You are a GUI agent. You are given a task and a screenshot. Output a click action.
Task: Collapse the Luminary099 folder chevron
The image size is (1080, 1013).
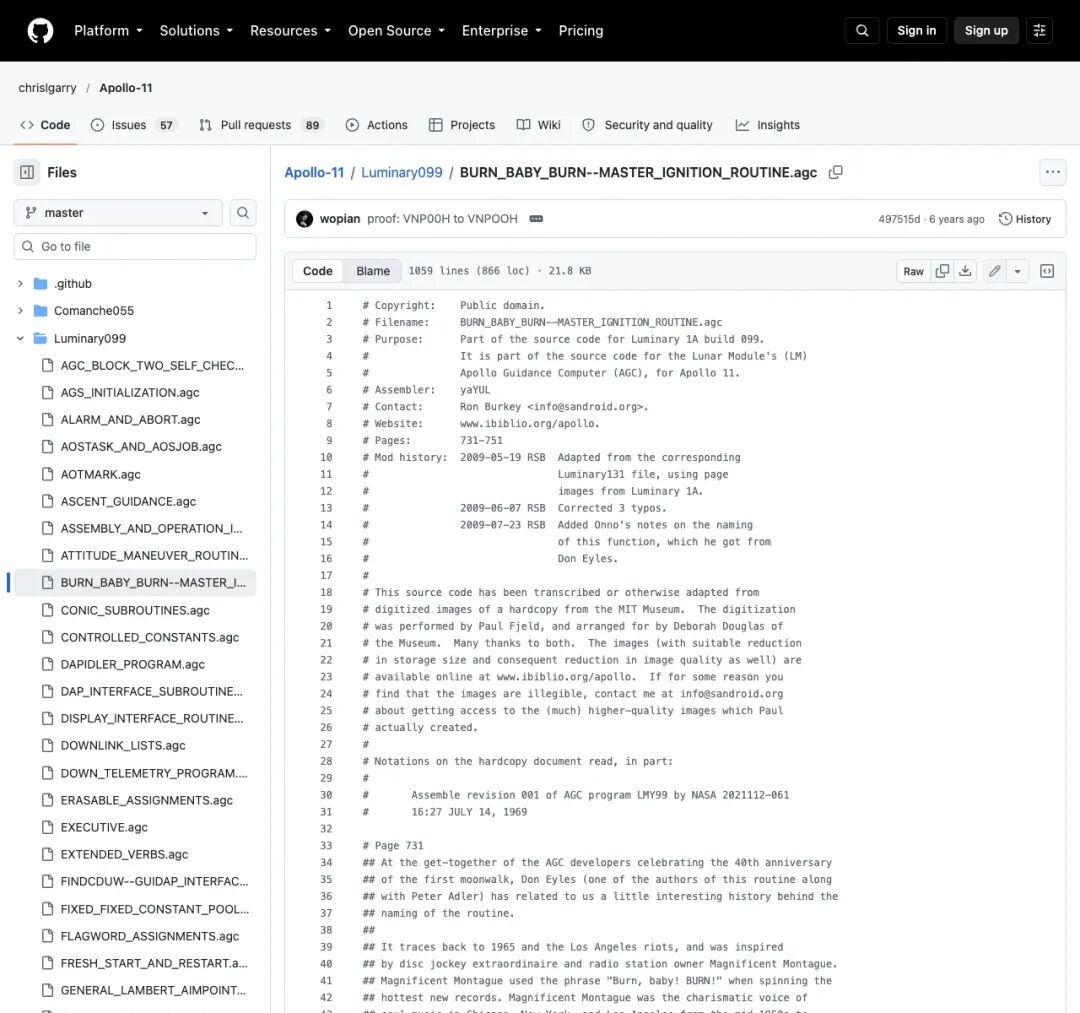click(x=20, y=338)
